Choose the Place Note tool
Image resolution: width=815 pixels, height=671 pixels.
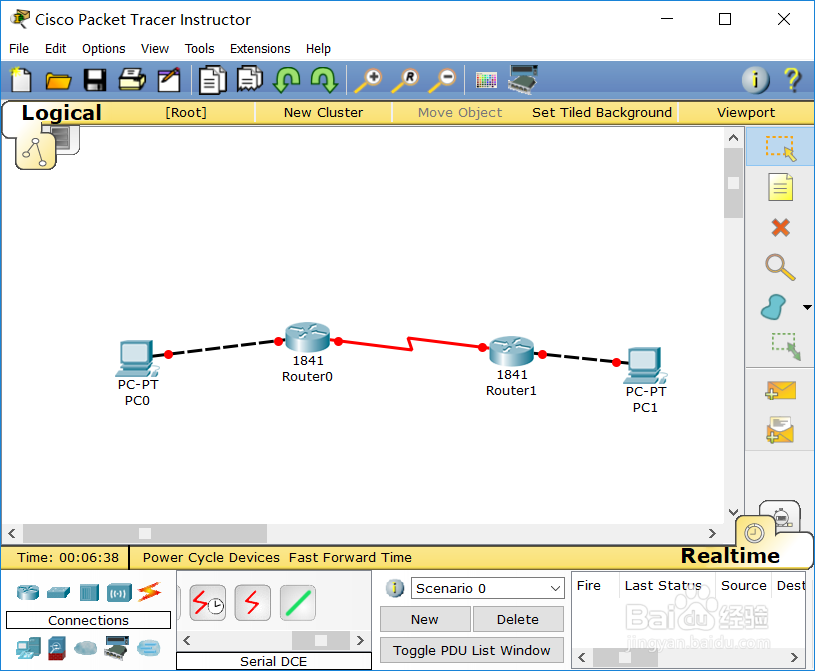tap(780, 188)
